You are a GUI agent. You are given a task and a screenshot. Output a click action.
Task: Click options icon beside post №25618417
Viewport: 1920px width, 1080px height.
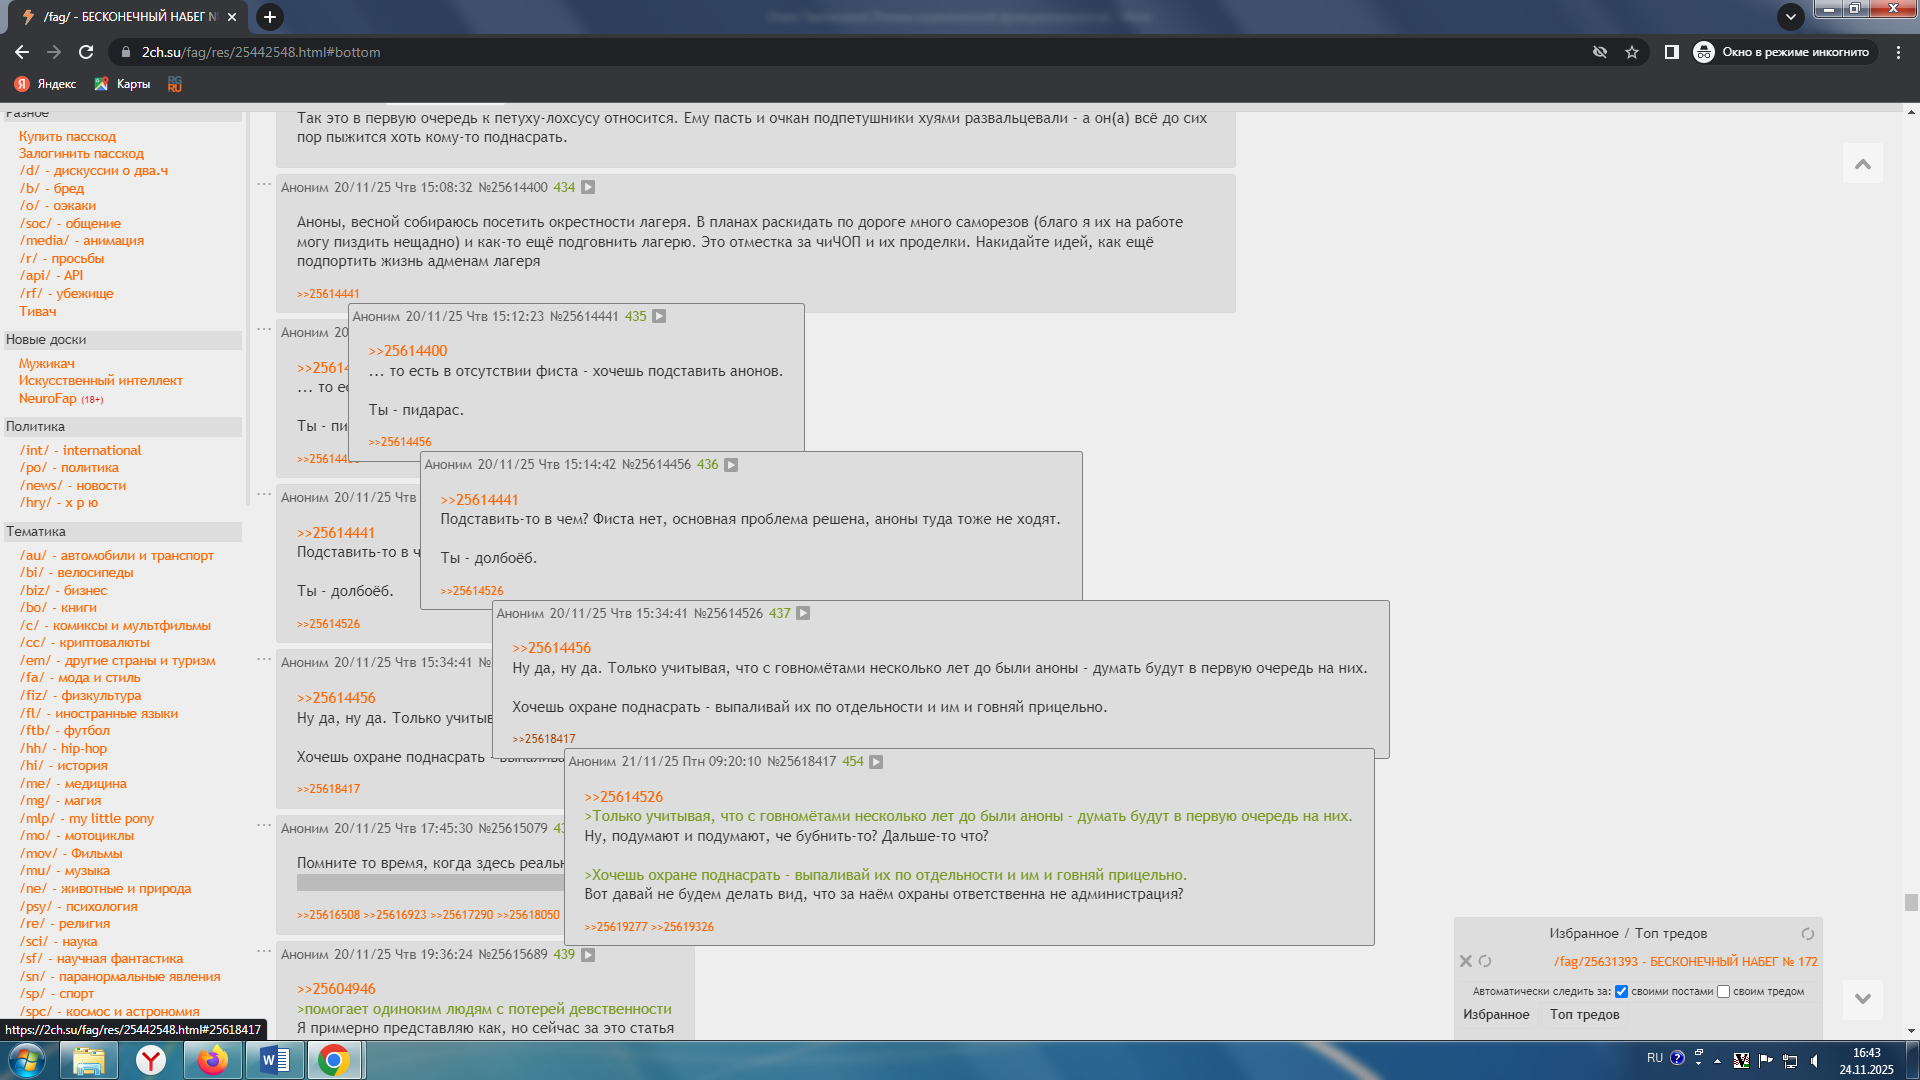pyautogui.click(x=876, y=762)
